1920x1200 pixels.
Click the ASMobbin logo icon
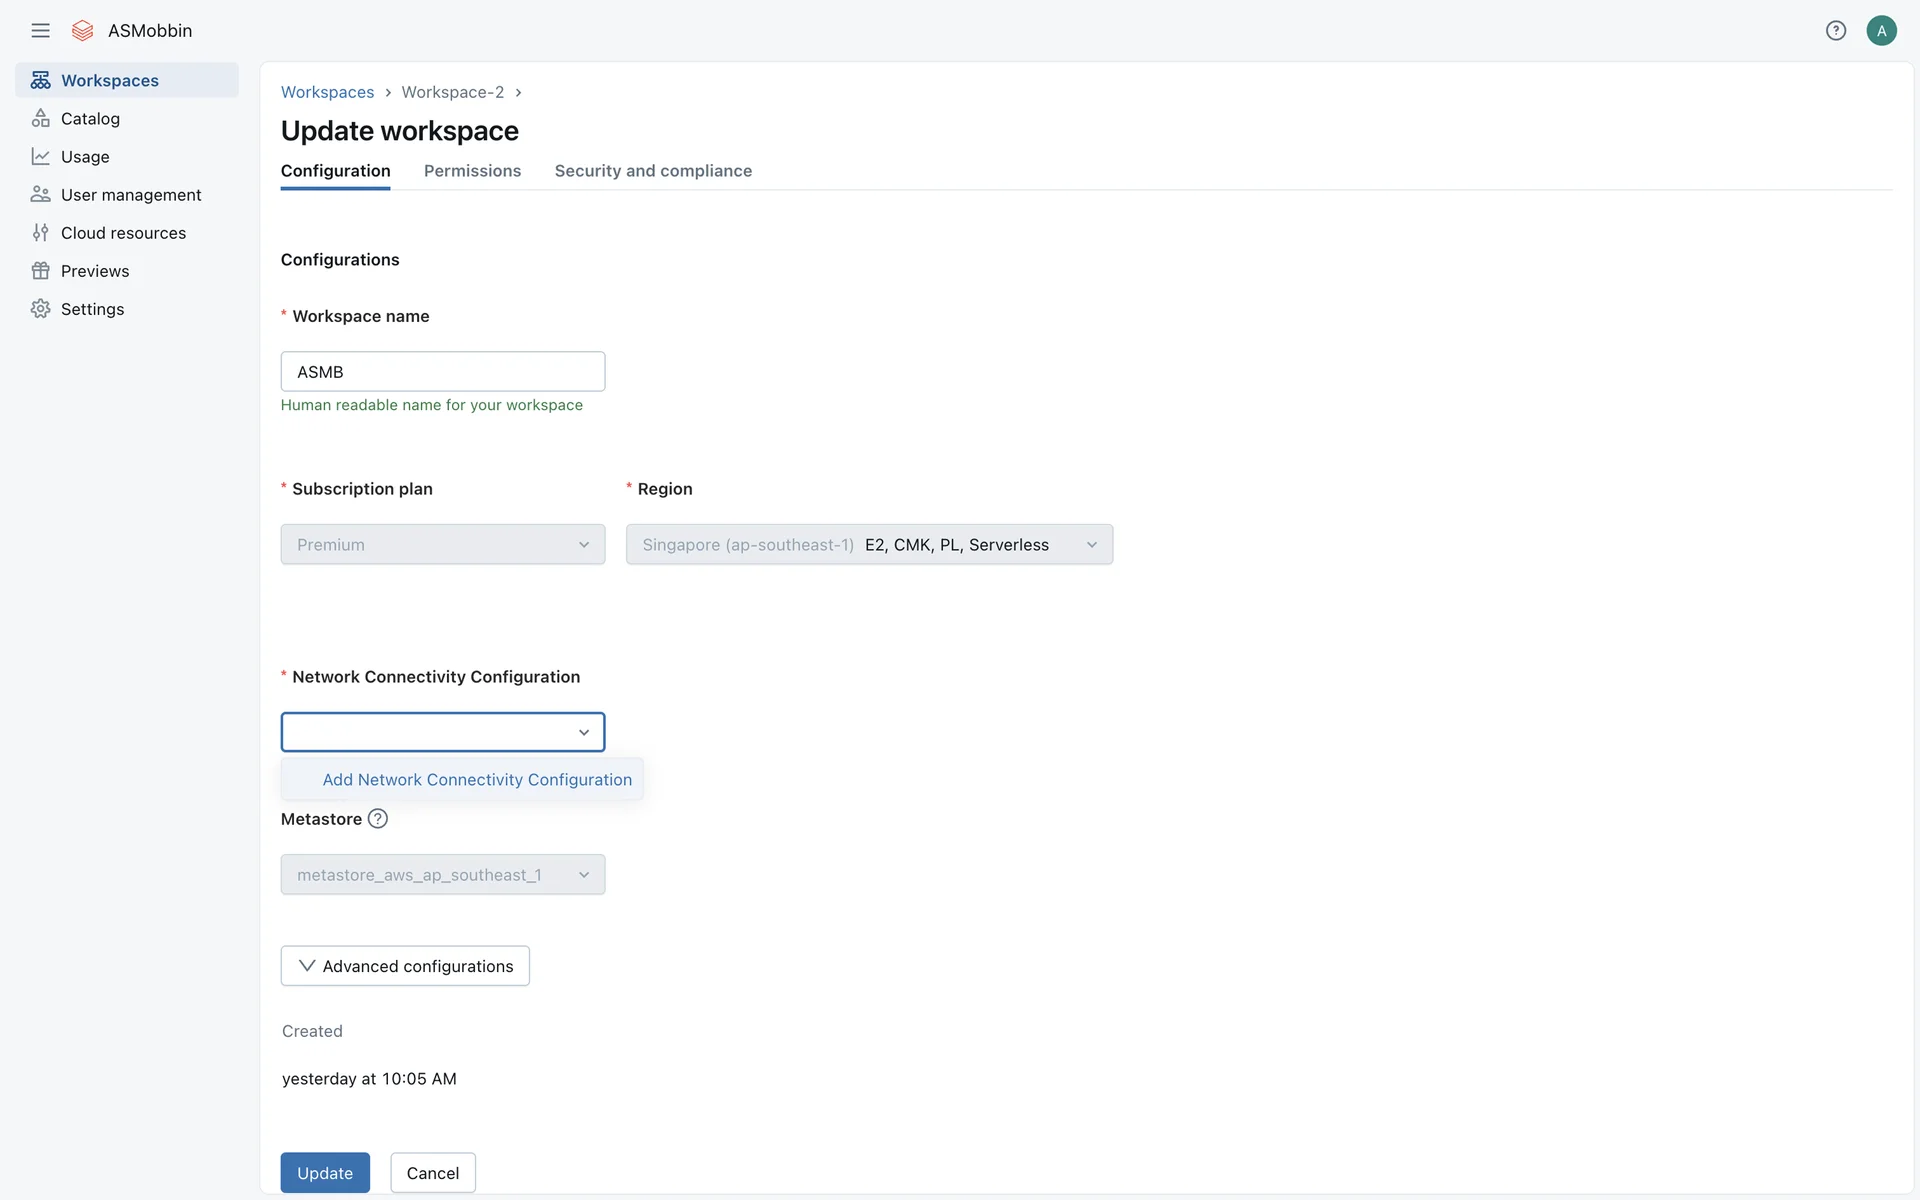tap(83, 30)
